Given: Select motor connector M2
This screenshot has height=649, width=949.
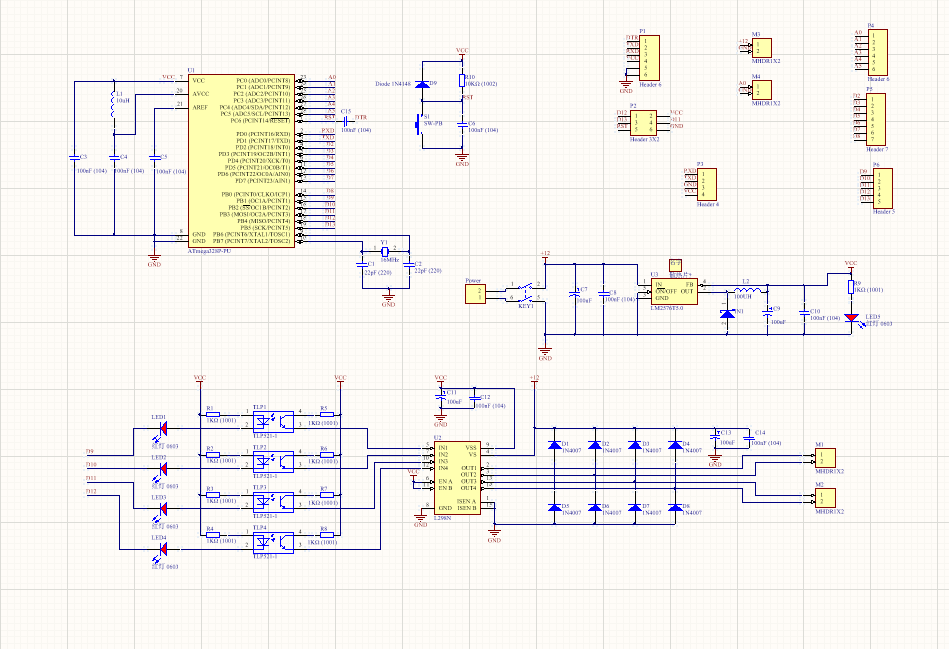Looking at the screenshot, I should 826,498.
